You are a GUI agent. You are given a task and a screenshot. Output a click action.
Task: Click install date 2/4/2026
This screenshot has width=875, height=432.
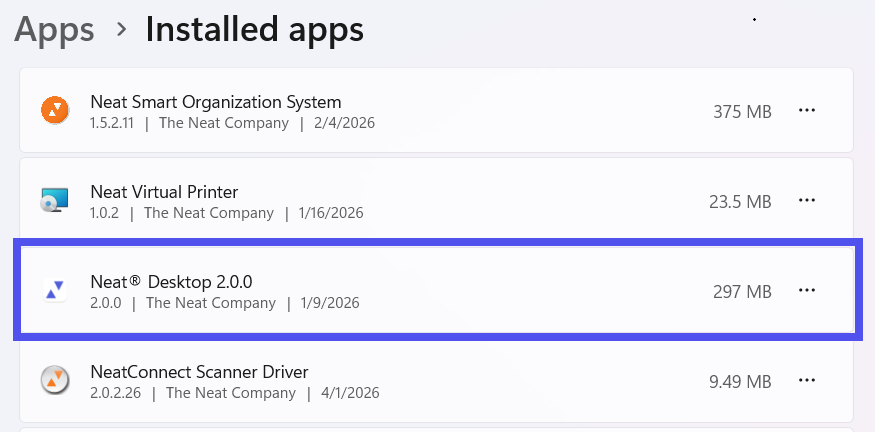pos(344,123)
